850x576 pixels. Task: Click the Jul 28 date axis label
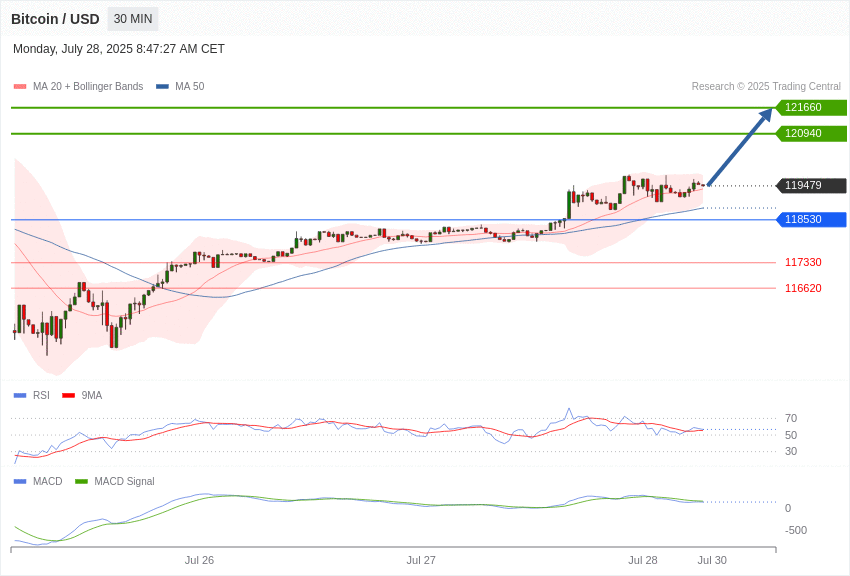coord(643,560)
